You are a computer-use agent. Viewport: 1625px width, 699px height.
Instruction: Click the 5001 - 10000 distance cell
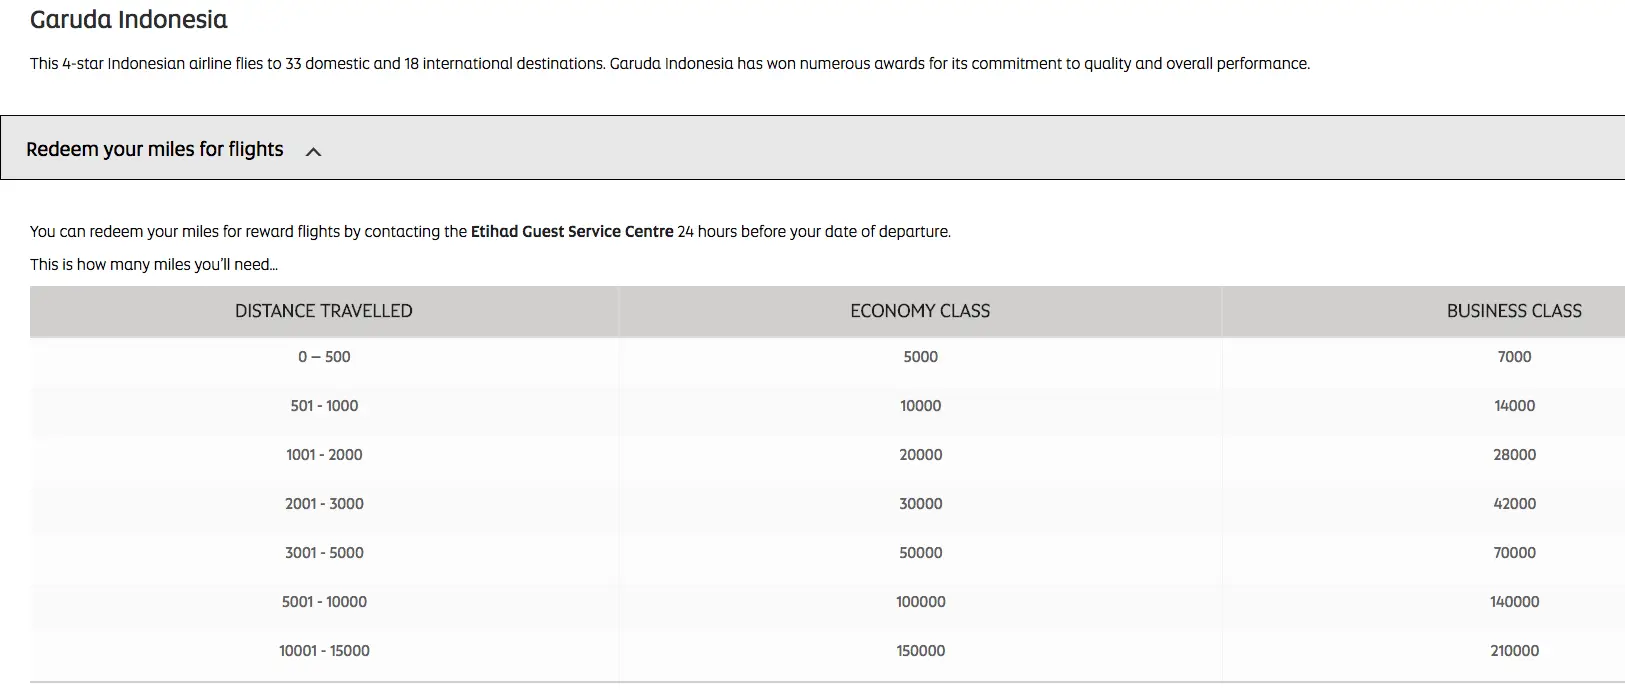324,602
